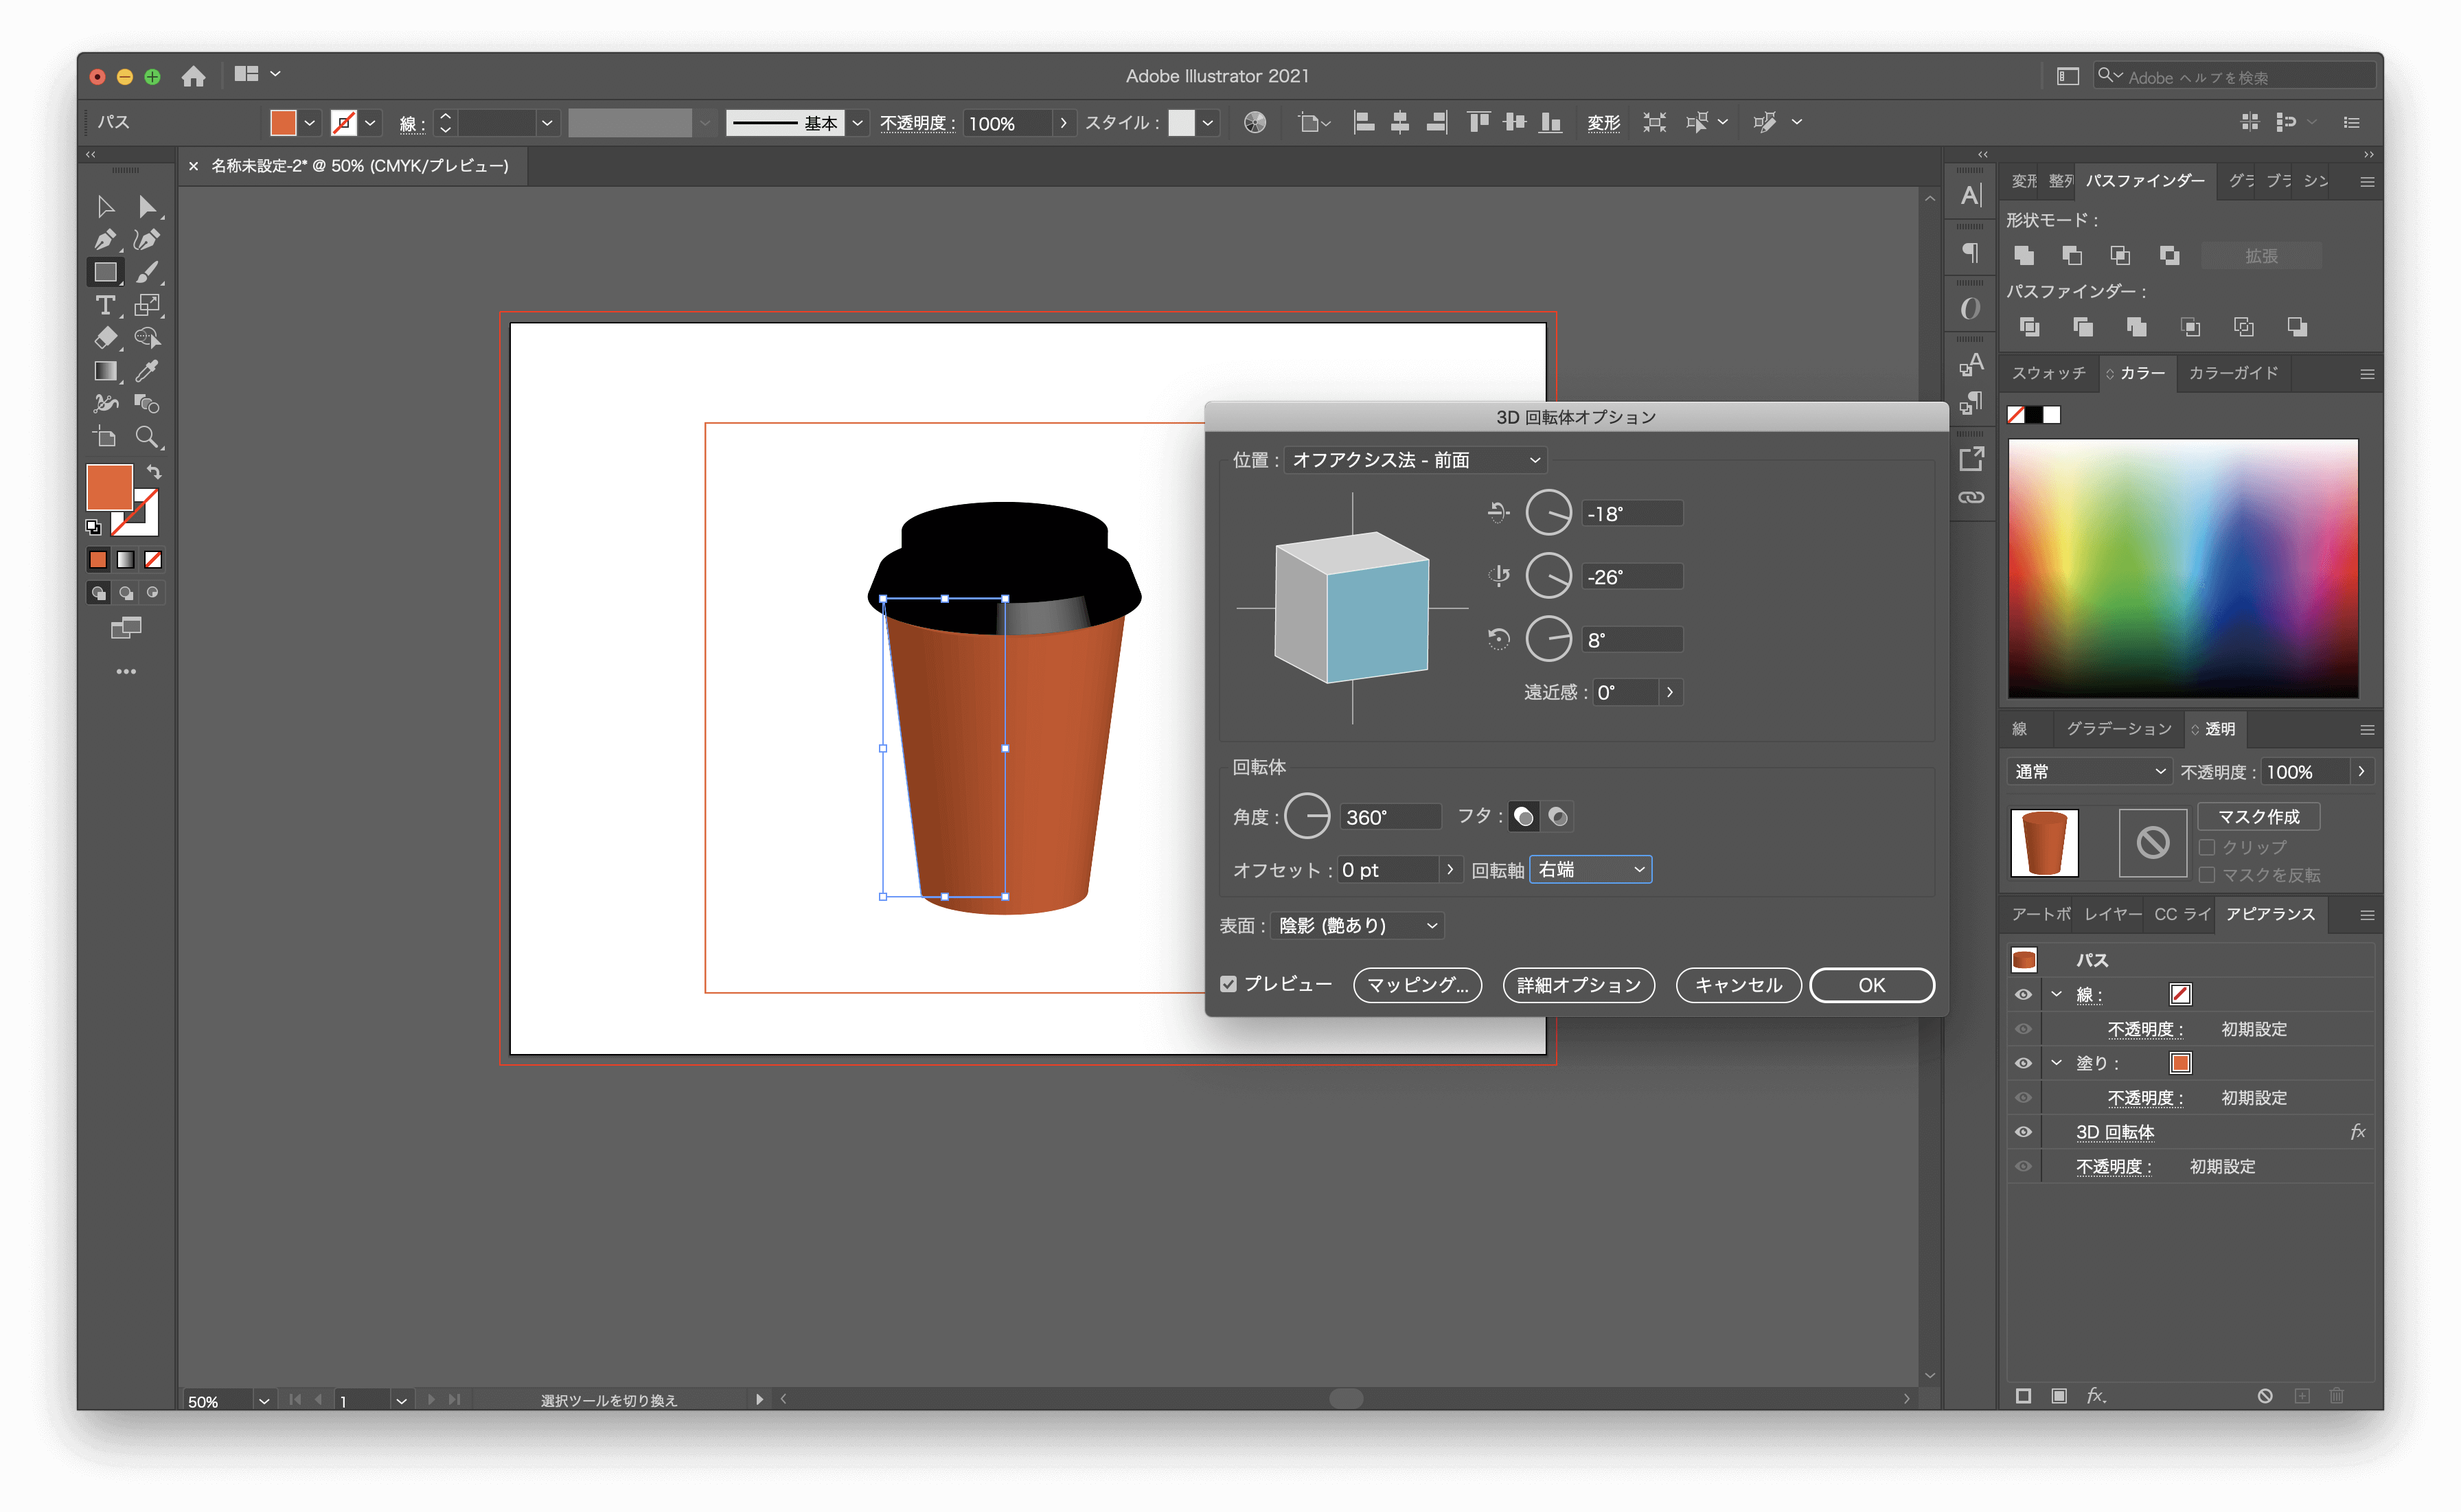Image resolution: width=2461 pixels, height=1512 pixels.
Task: Click the 塗り fill color swatch in Appearance
Action: tap(2180, 1063)
